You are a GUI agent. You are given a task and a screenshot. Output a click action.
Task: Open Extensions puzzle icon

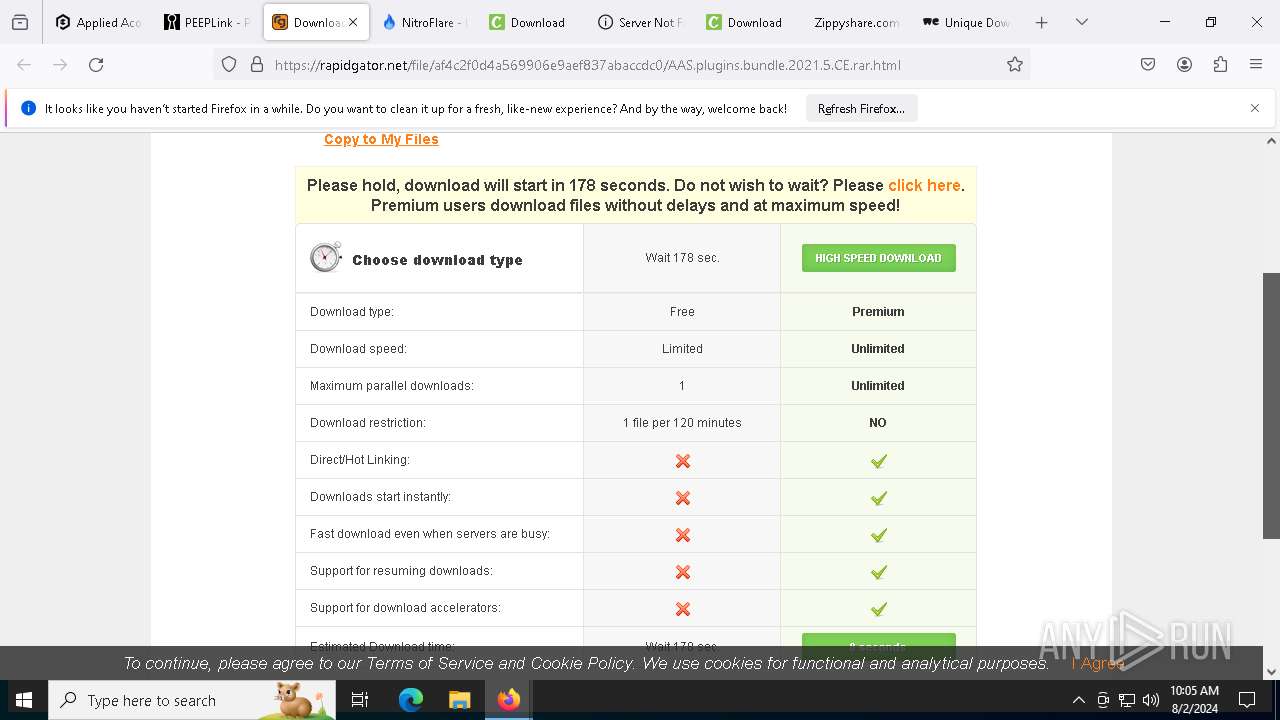tap(1220, 64)
